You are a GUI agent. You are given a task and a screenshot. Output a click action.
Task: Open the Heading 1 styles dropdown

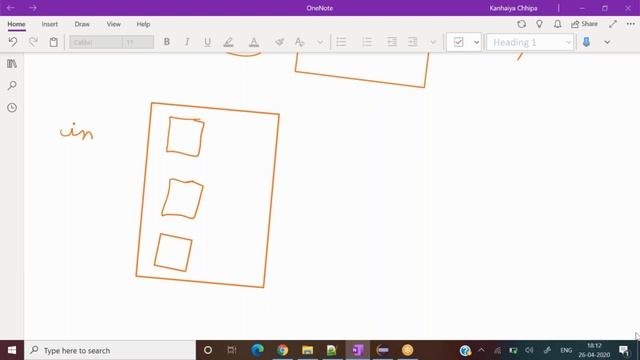(530, 42)
